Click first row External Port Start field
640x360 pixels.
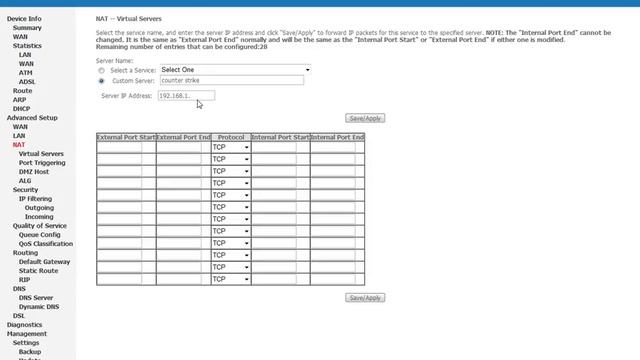pyautogui.click(x=119, y=147)
